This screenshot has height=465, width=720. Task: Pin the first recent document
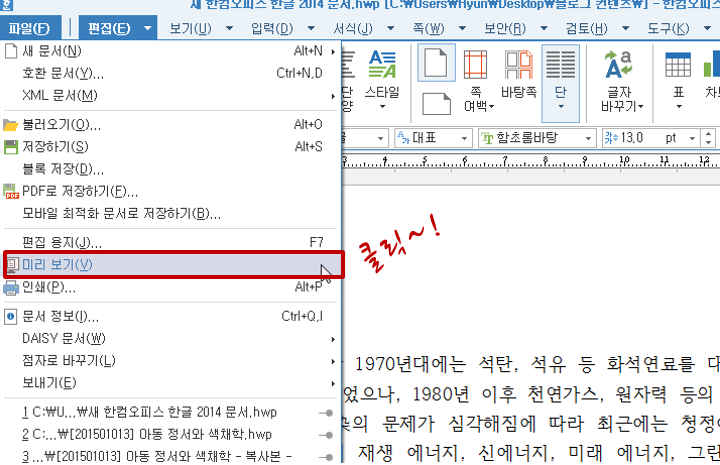pyautogui.click(x=326, y=413)
